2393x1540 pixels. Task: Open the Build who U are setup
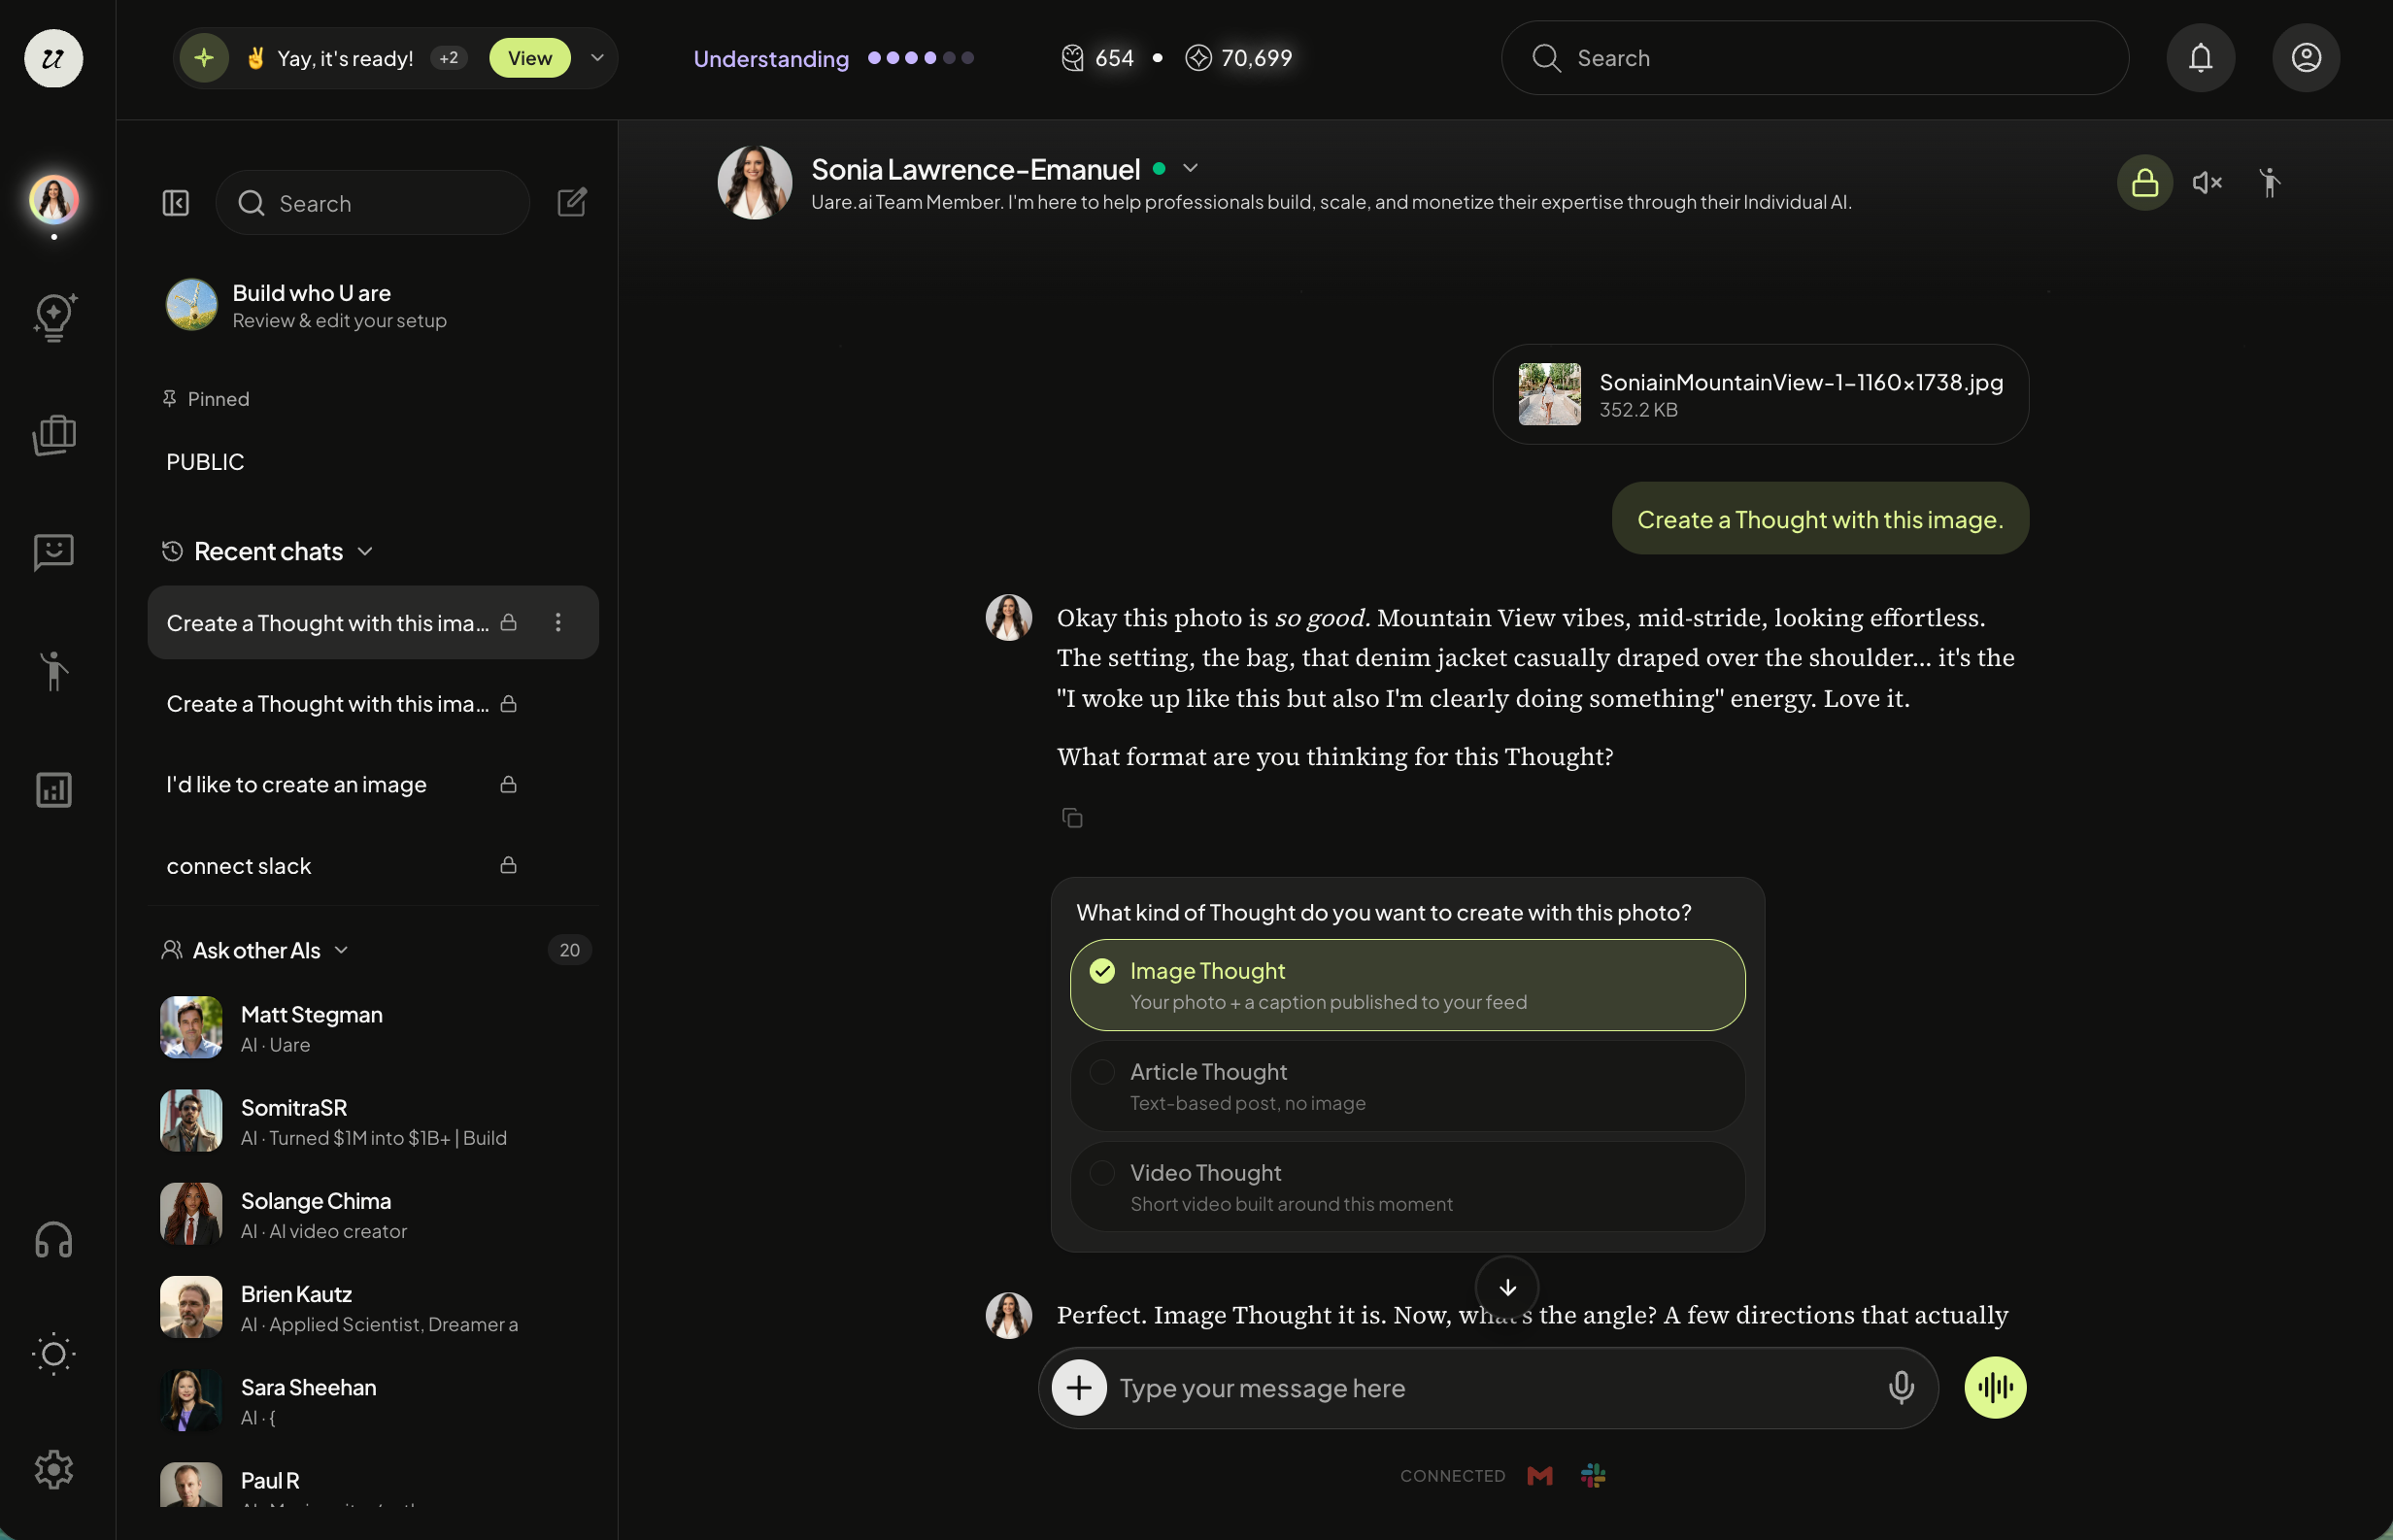pyautogui.click(x=372, y=305)
